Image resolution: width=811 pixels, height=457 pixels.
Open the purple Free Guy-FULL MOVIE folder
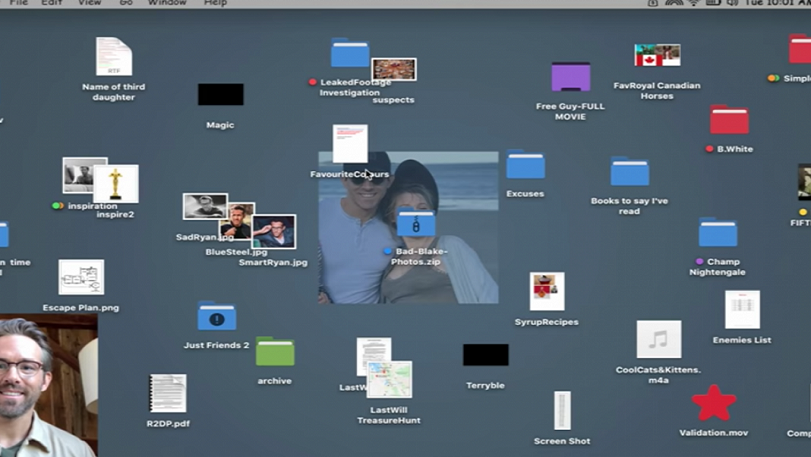[x=570, y=77]
